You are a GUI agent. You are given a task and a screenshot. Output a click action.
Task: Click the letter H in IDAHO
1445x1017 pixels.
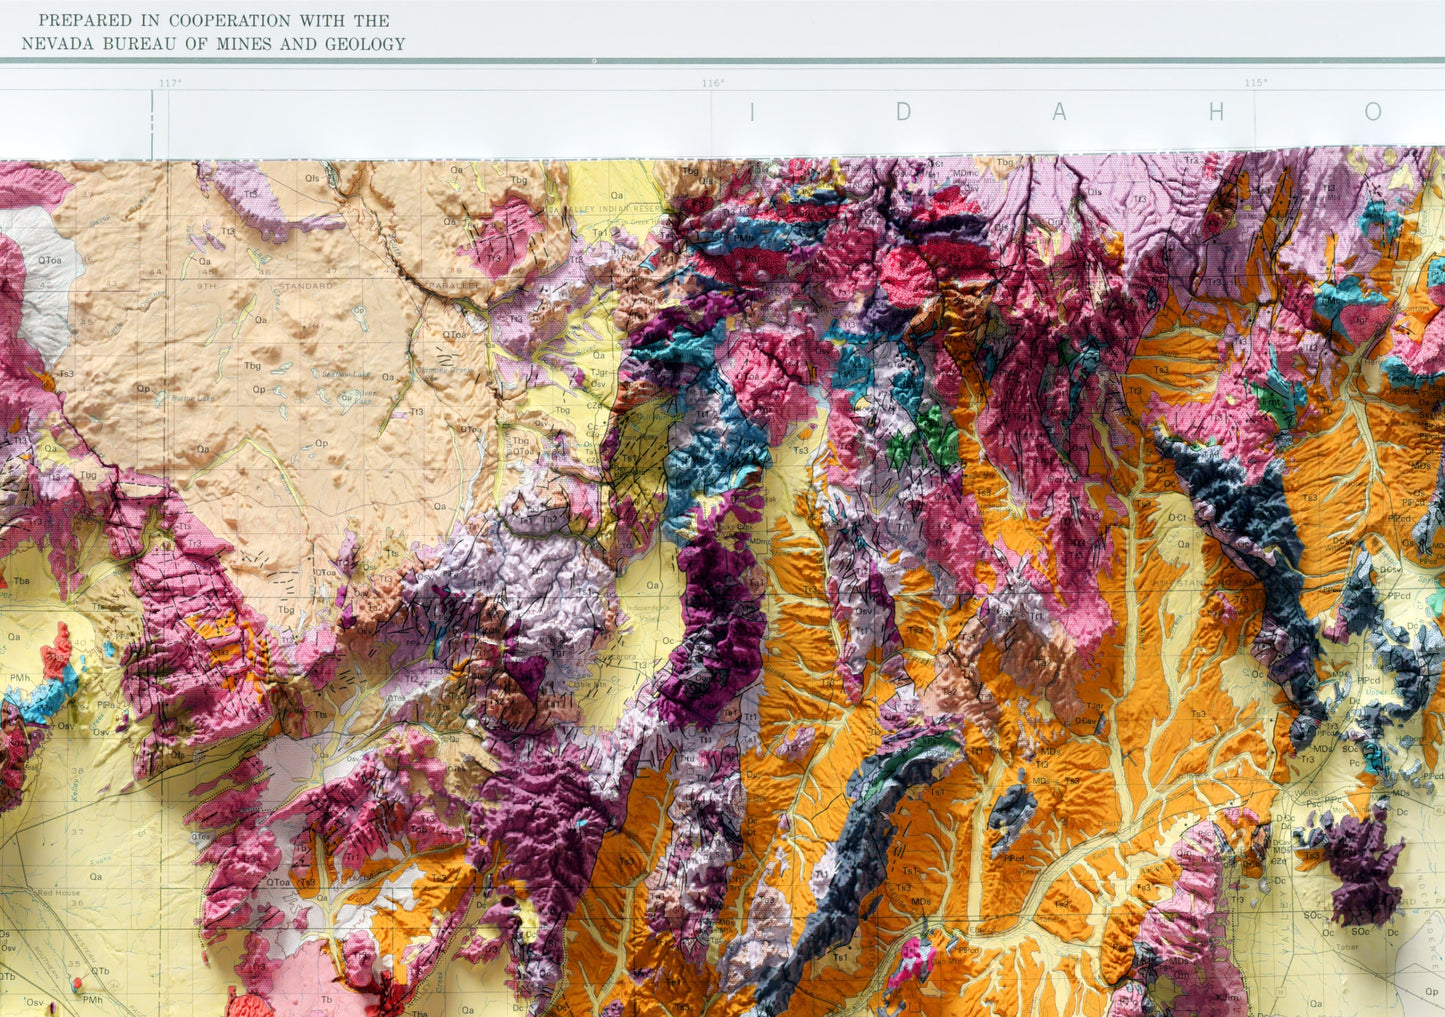(x=1216, y=112)
